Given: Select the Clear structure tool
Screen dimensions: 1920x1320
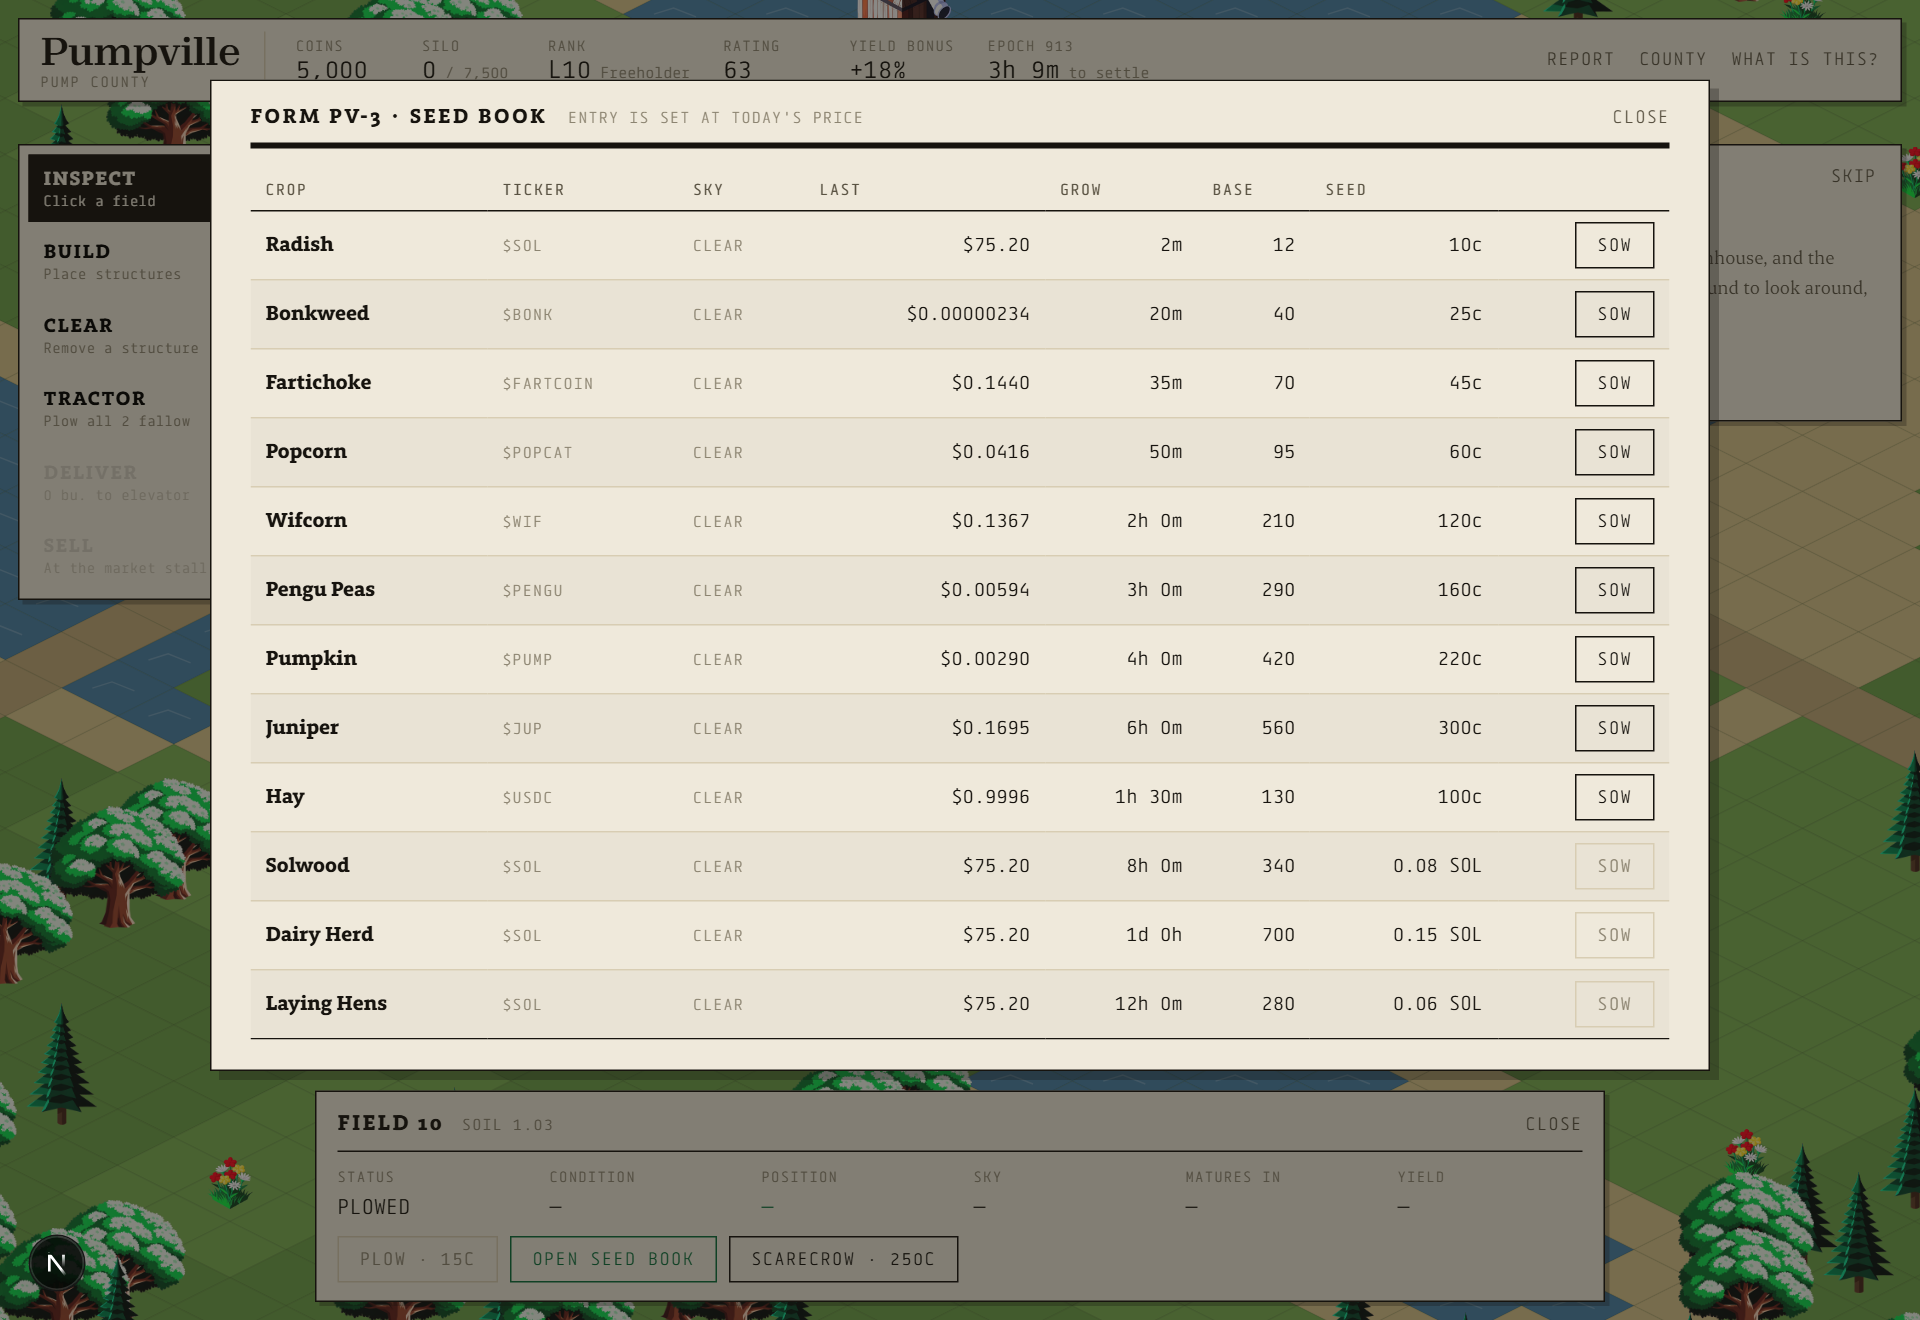Looking at the screenshot, I should click(119, 335).
